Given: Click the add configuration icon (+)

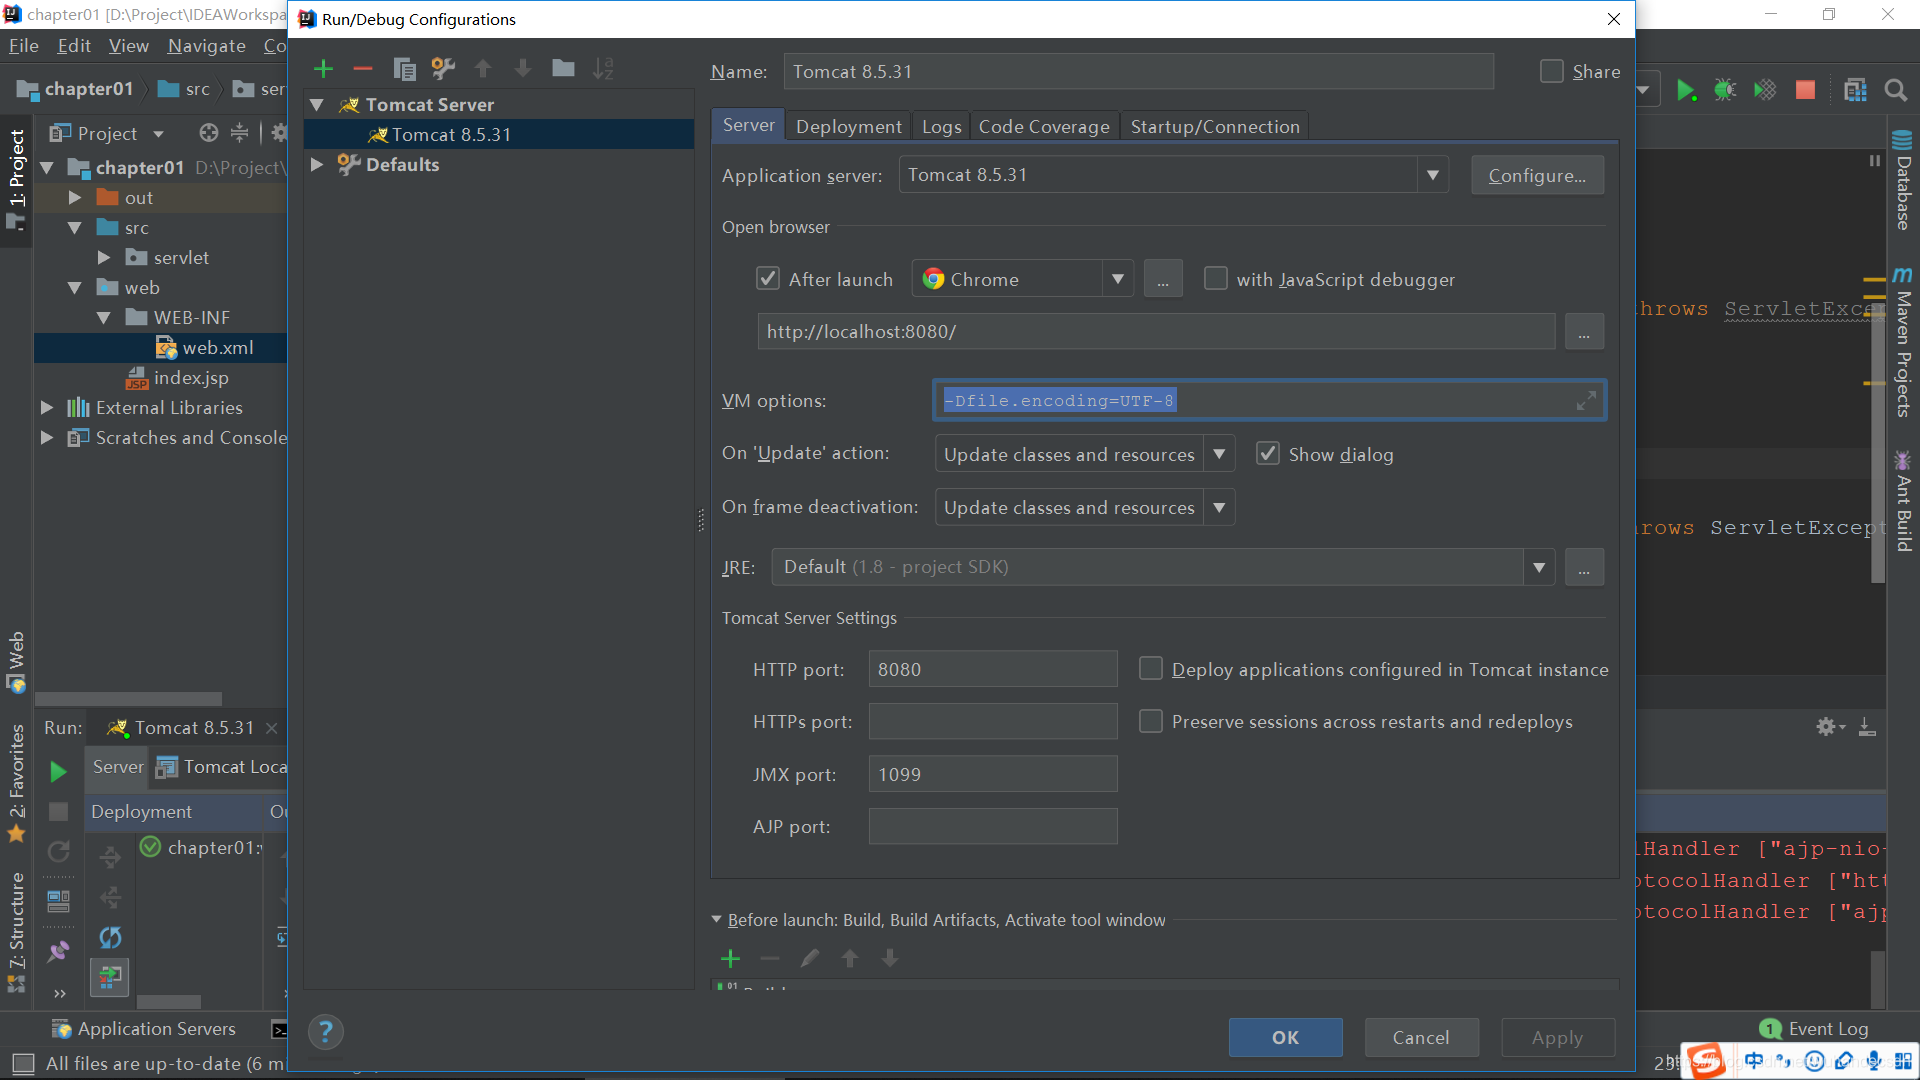Looking at the screenshot, I should pos(322,69).
